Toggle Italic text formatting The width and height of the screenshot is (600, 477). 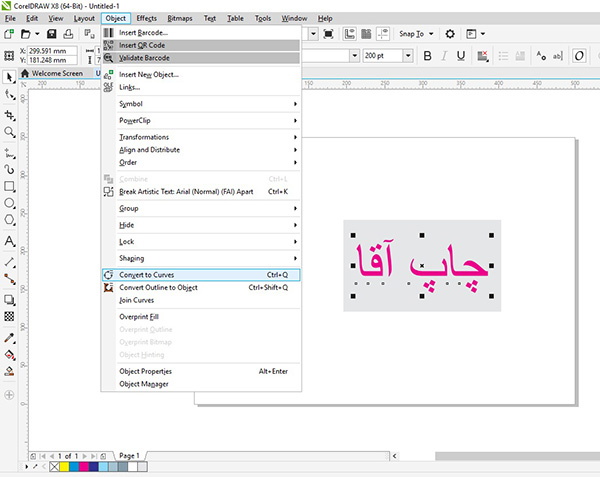pos(444,56)
